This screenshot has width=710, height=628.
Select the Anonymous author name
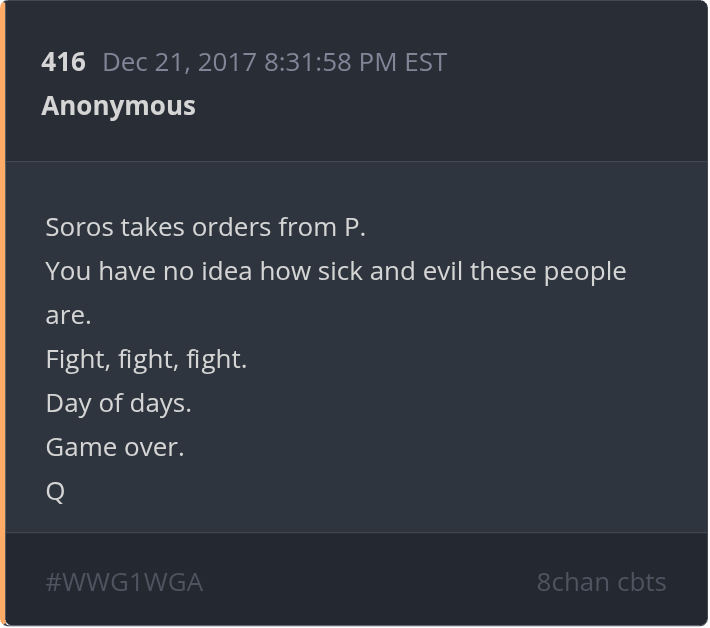point(118,106)
